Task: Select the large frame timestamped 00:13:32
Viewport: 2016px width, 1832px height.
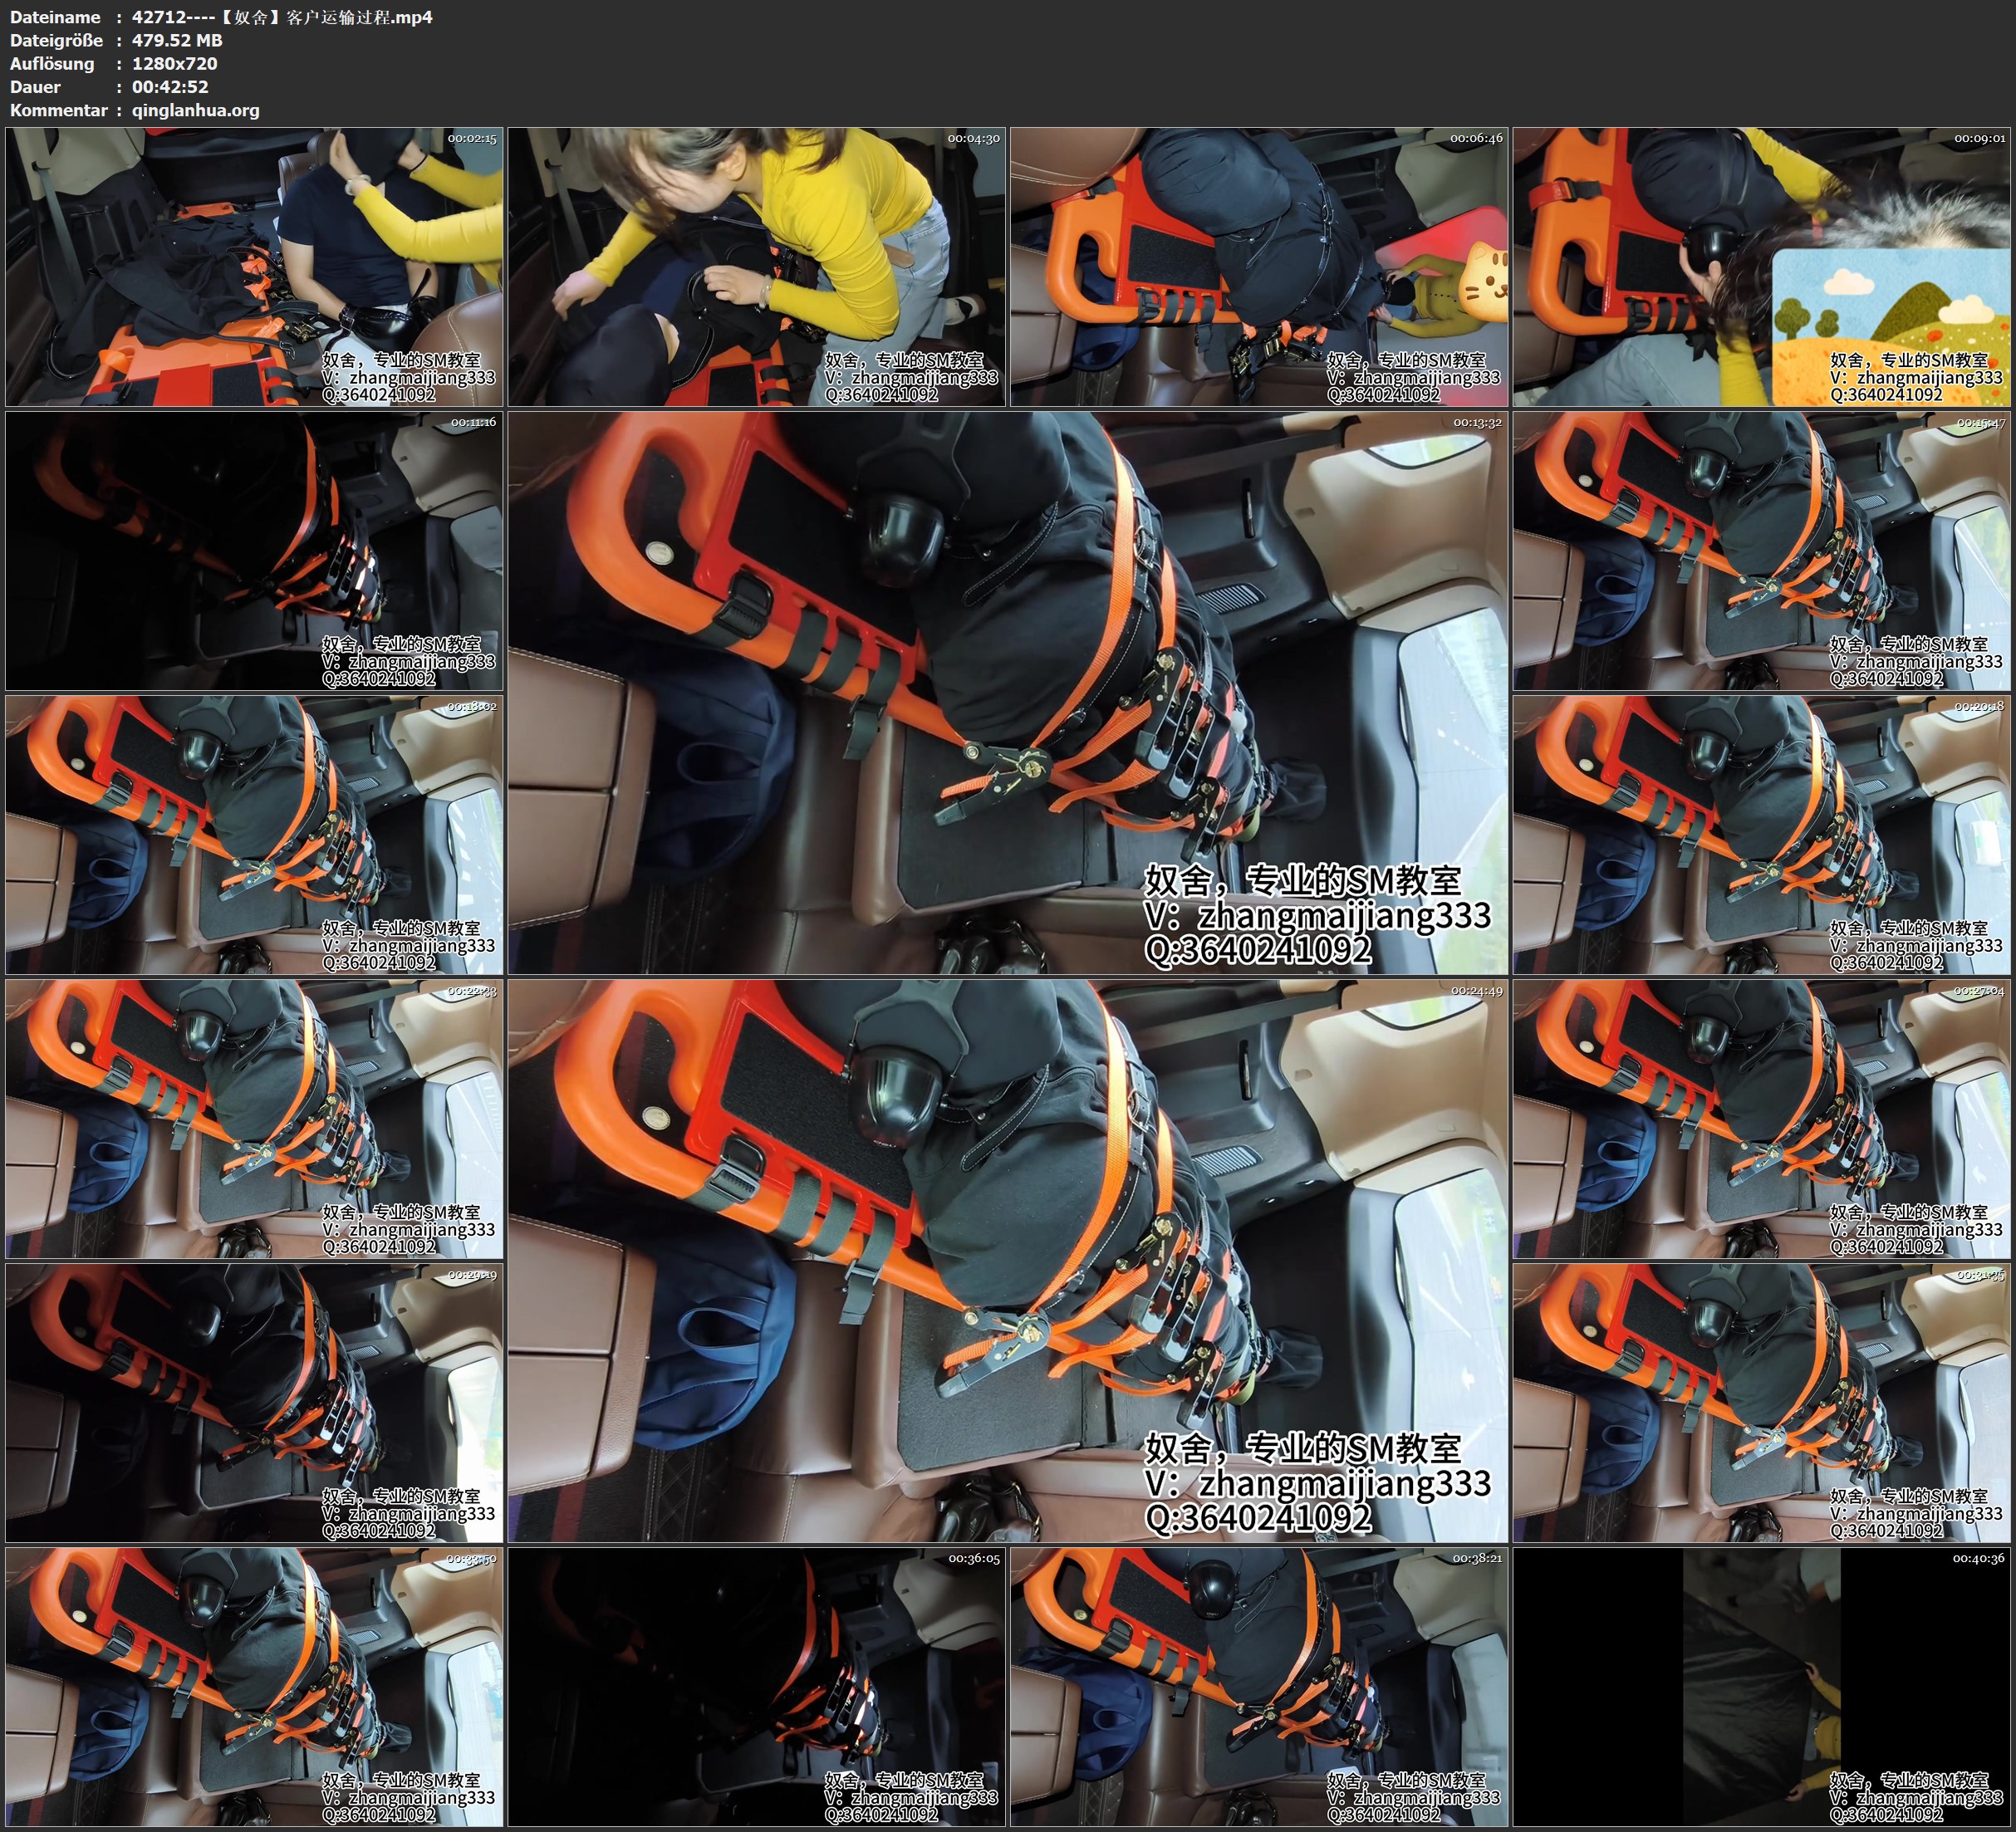Action: coord(1007,692)
